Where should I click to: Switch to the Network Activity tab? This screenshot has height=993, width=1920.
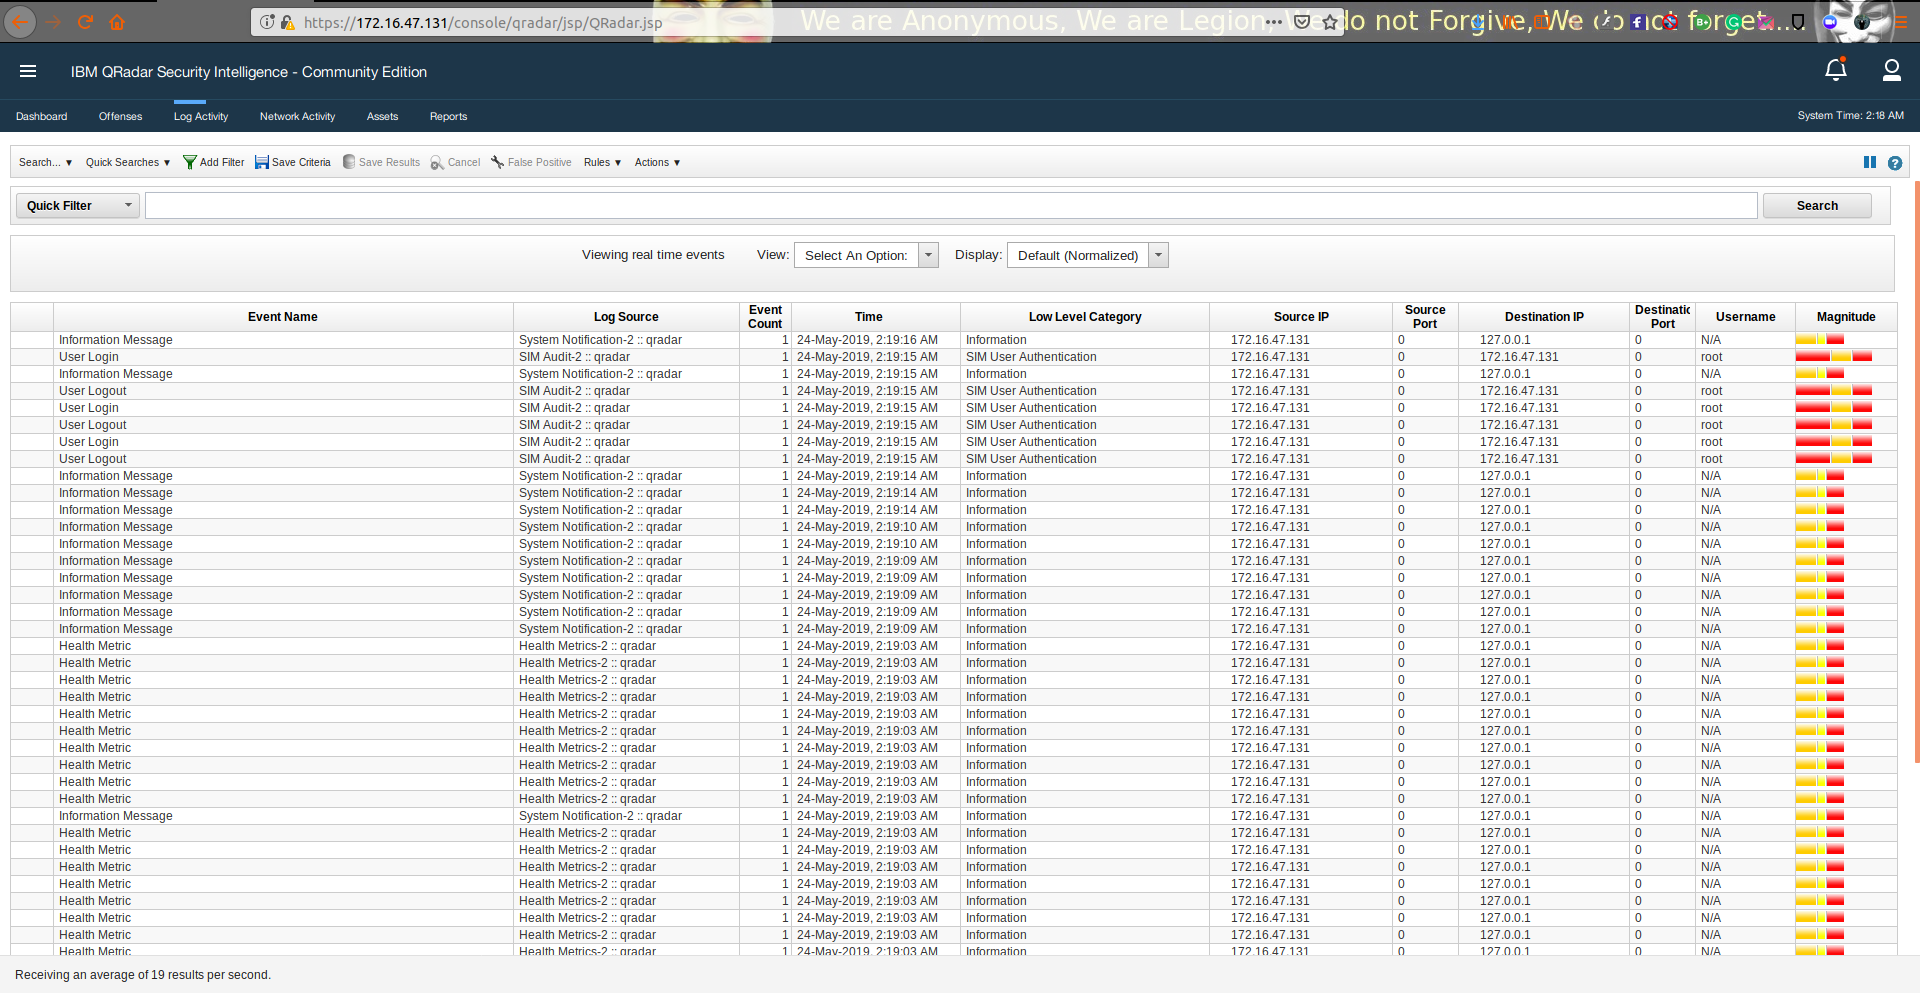click(x=296, y=116)
